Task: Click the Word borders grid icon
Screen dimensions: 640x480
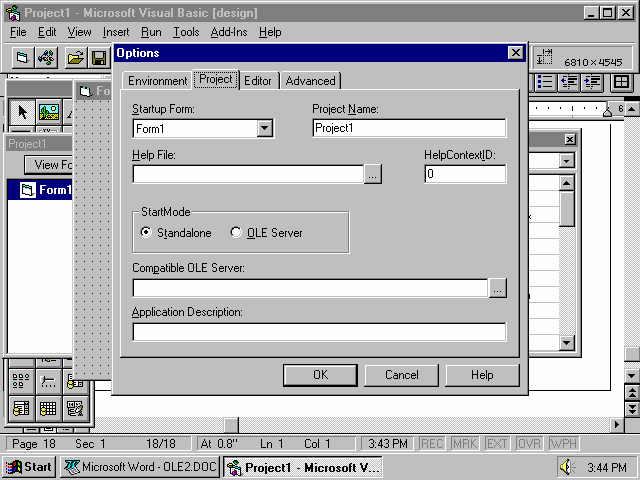Action: point(621,82)
